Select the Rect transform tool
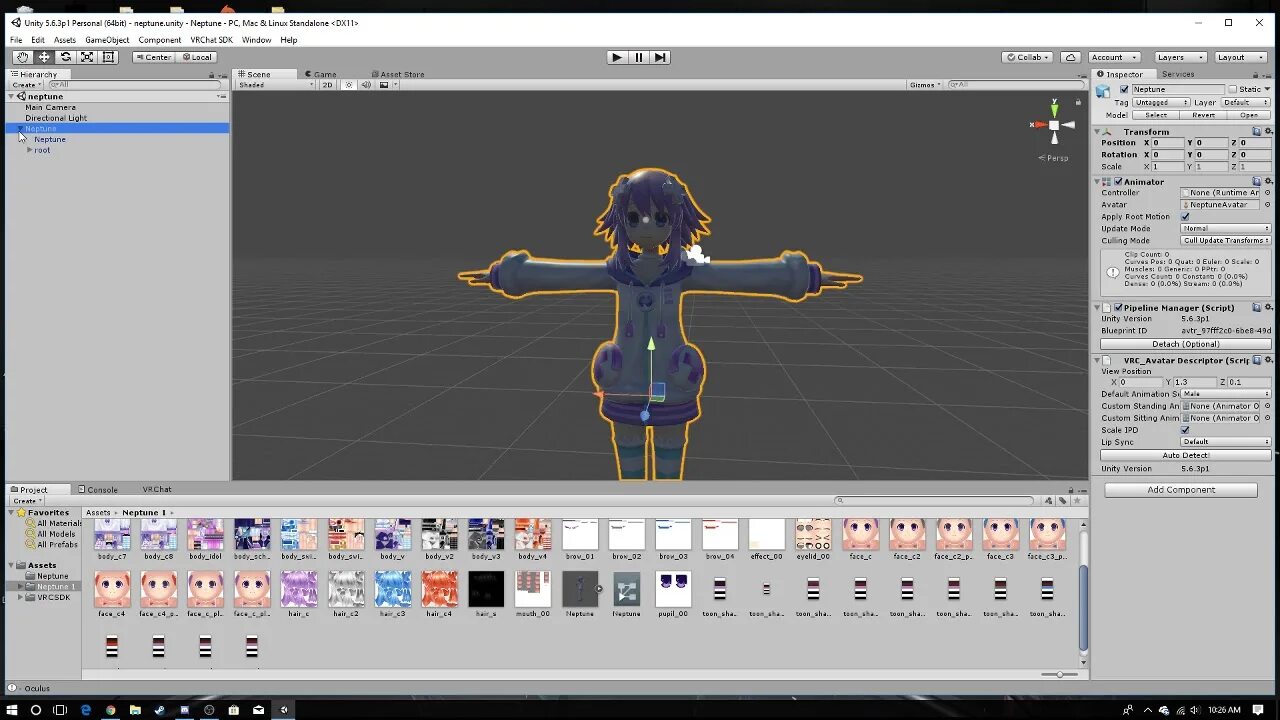 tap(109, 57)
